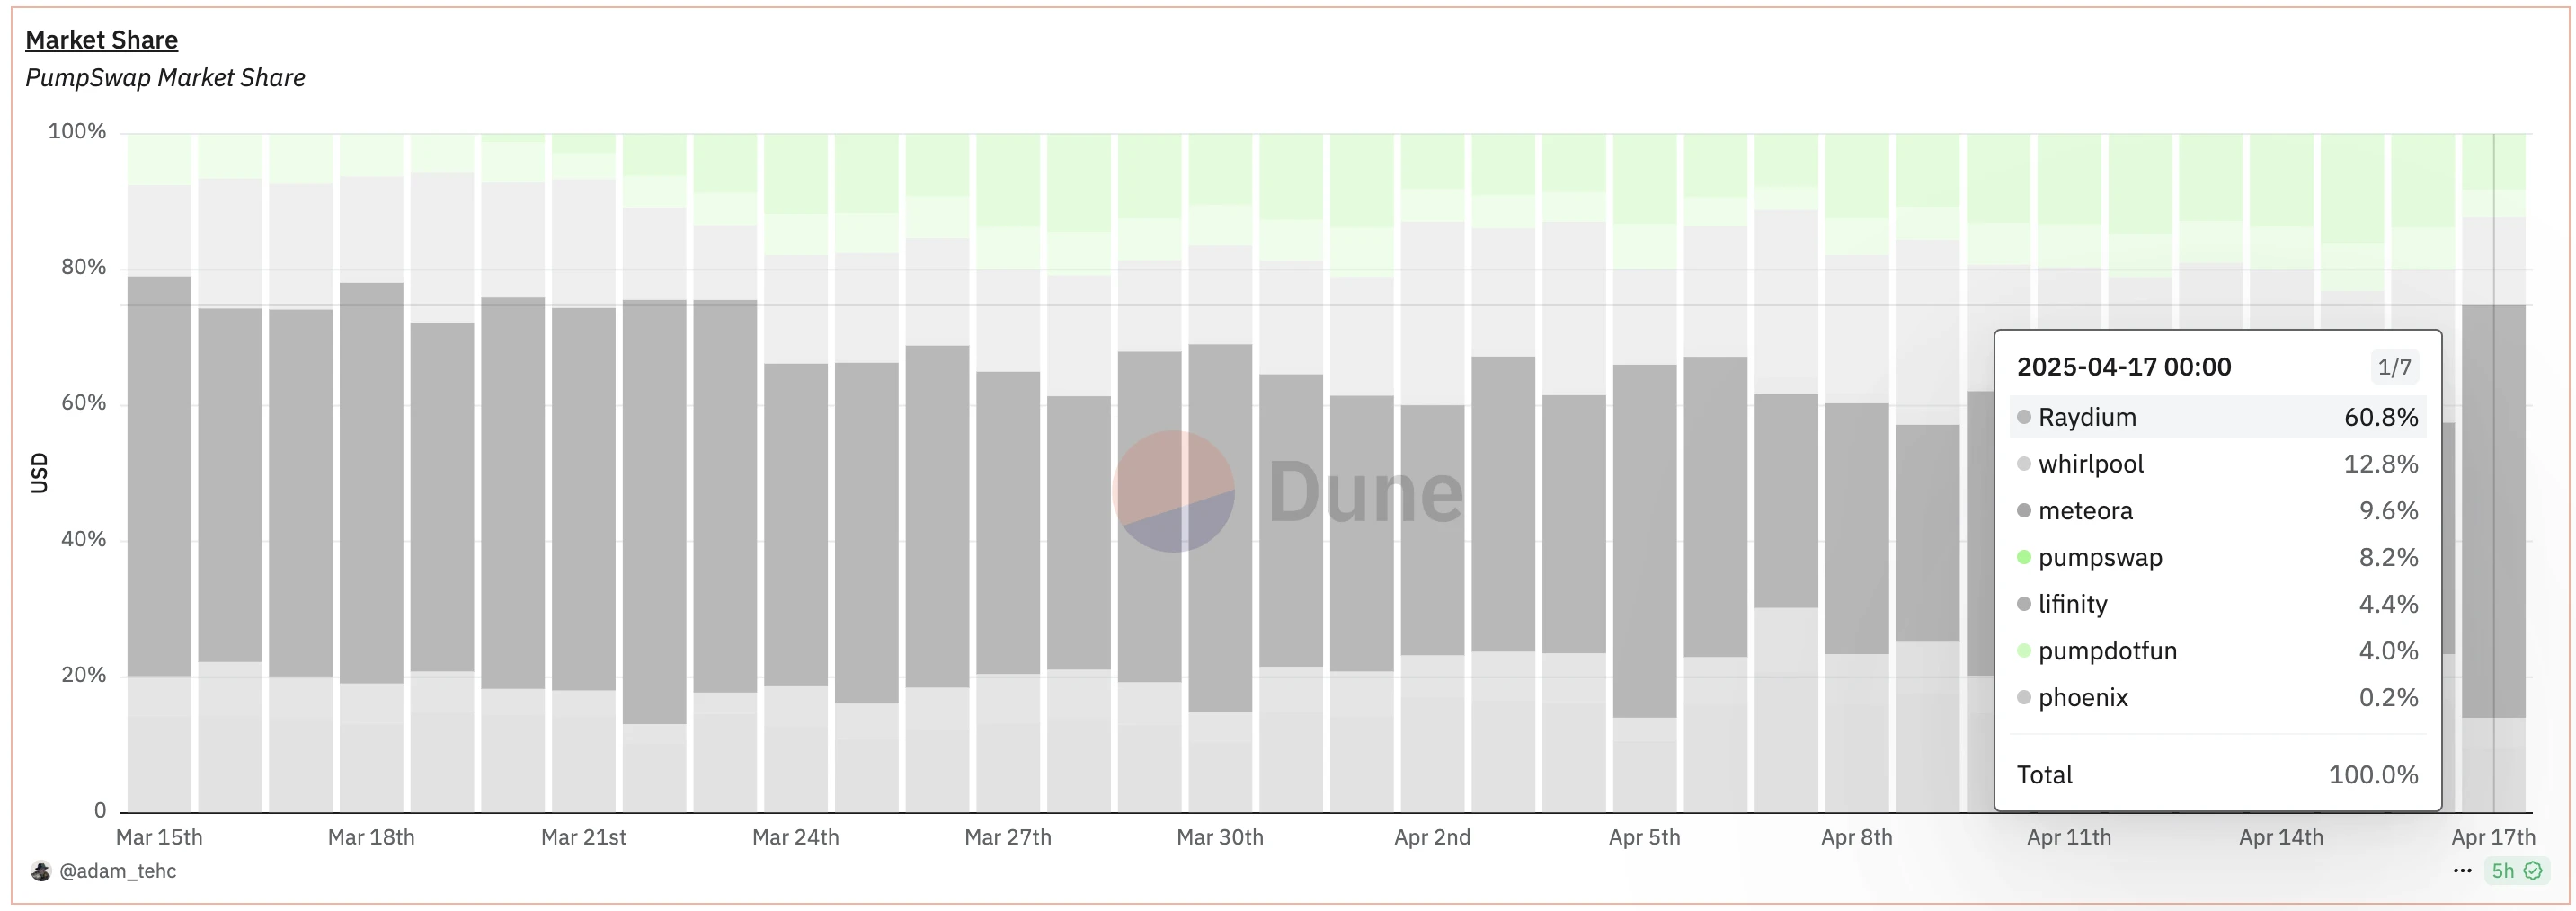Click the 1/7 tooltip page indicator
This screenshot has height=911, width=2576.
pyautogui.click(x=2394, y=367)
